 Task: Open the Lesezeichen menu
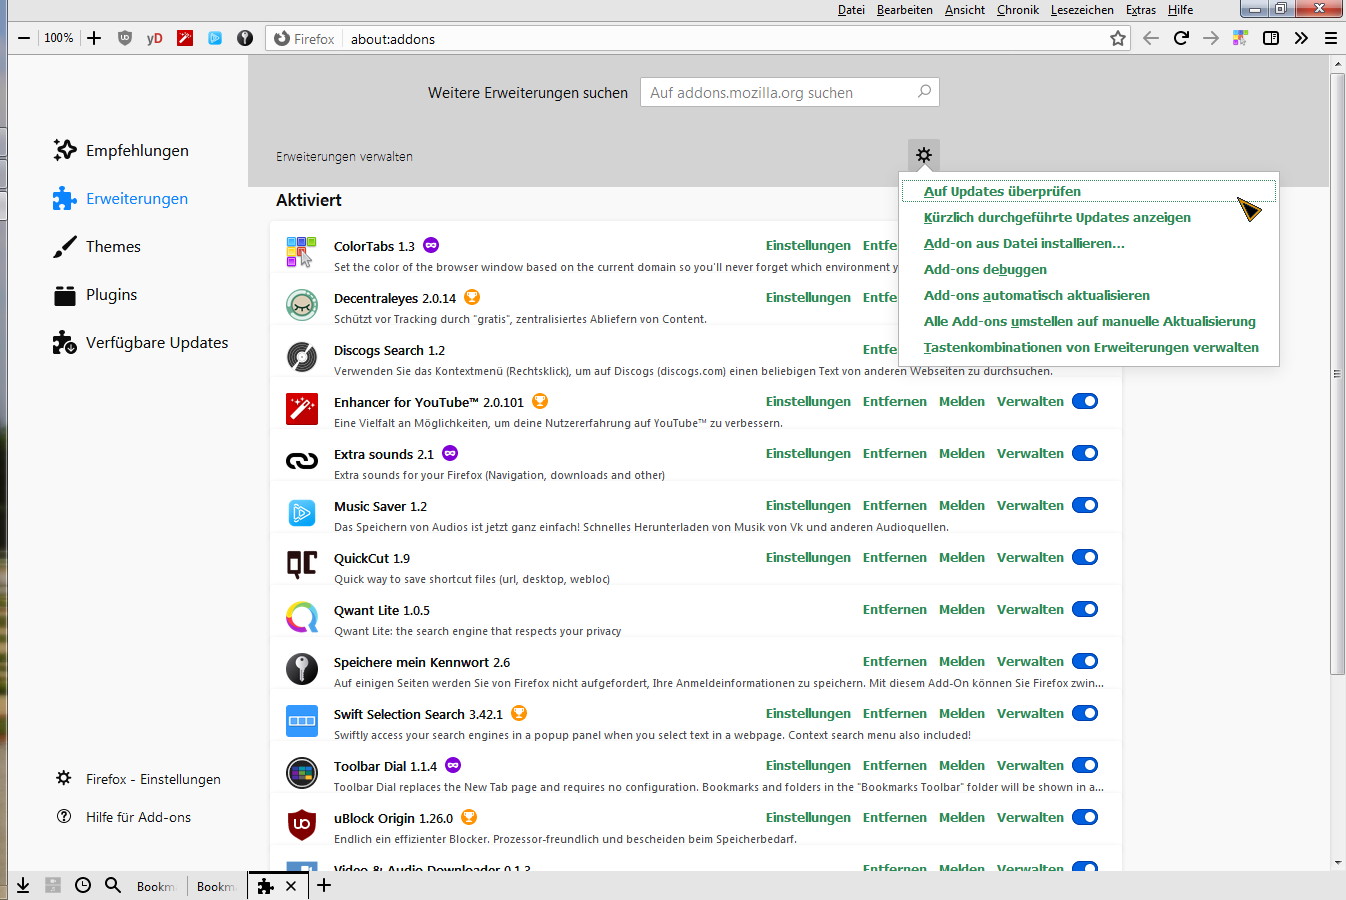(1082, 10)
